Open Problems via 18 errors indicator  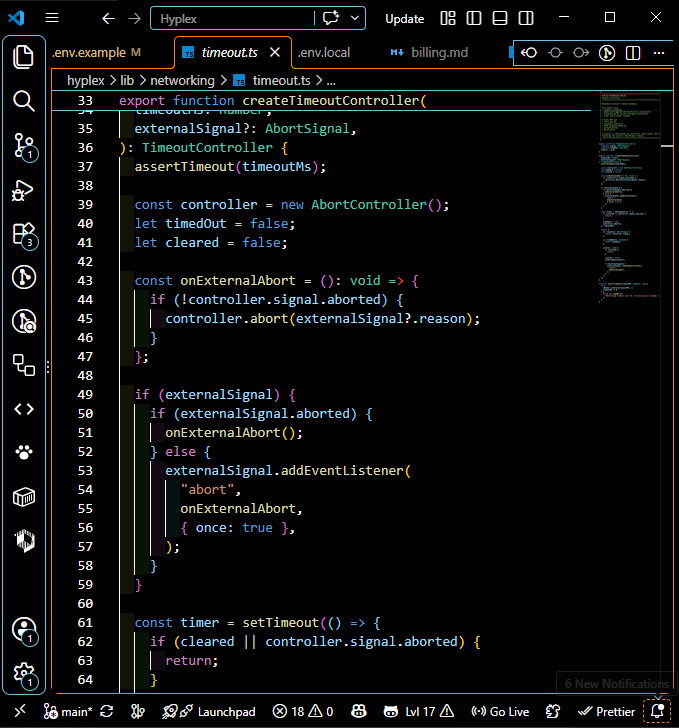tap(303, 711)
